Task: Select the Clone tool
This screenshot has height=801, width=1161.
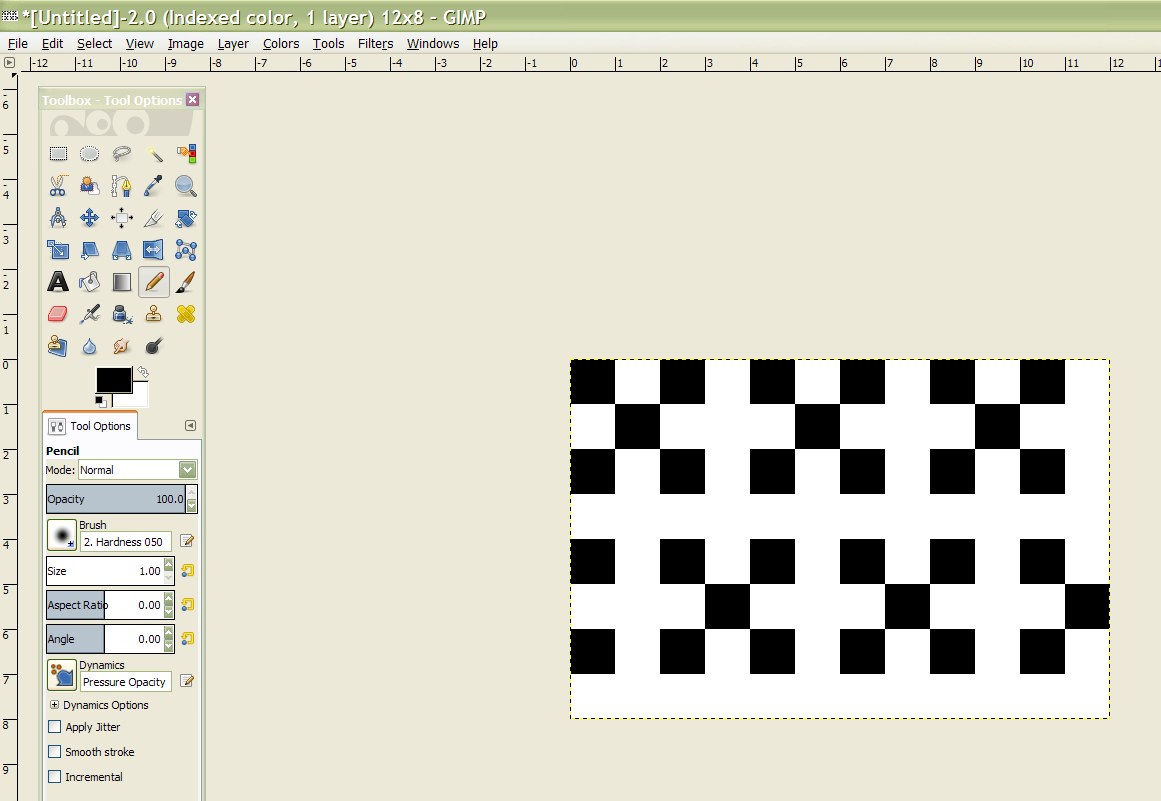Action: [x=154, y=313]
